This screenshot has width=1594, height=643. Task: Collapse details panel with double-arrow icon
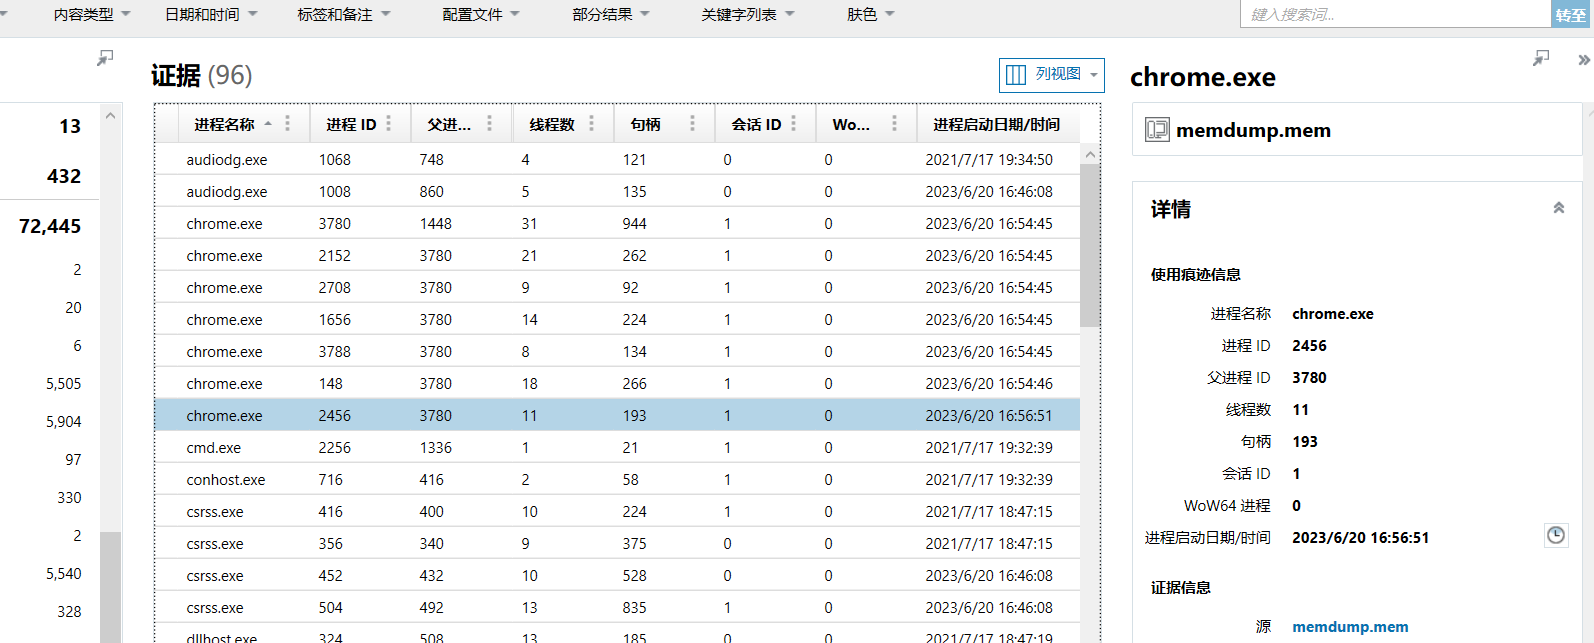[1584, 60]
